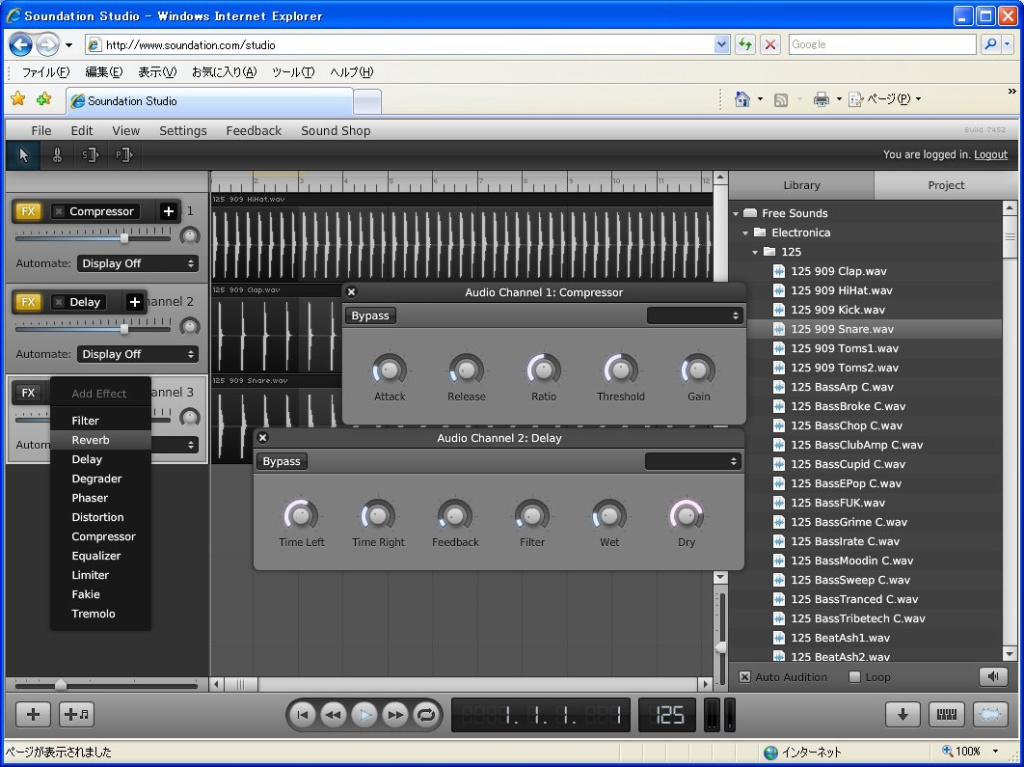Remove the Delay effect chip from channel 2
The image size is (1024, 767).
(x=59, y=302)
